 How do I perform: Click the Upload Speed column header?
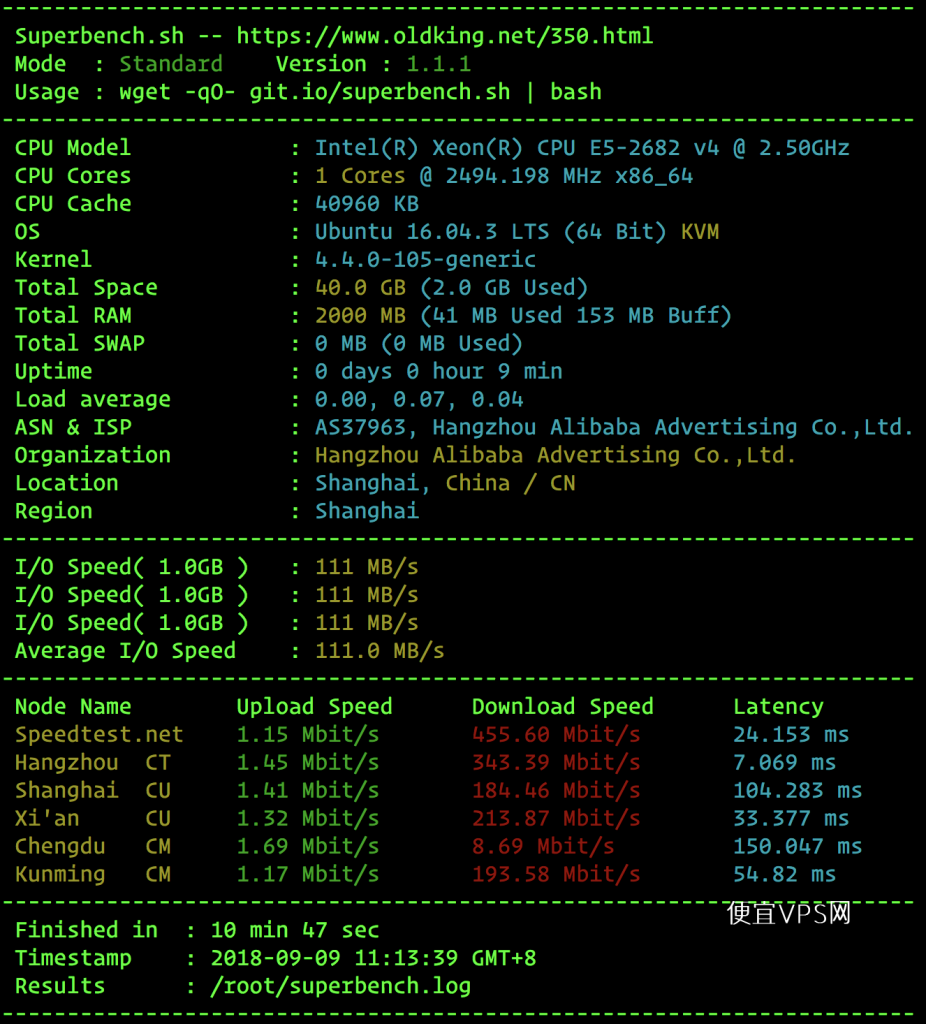coord(314,707)
